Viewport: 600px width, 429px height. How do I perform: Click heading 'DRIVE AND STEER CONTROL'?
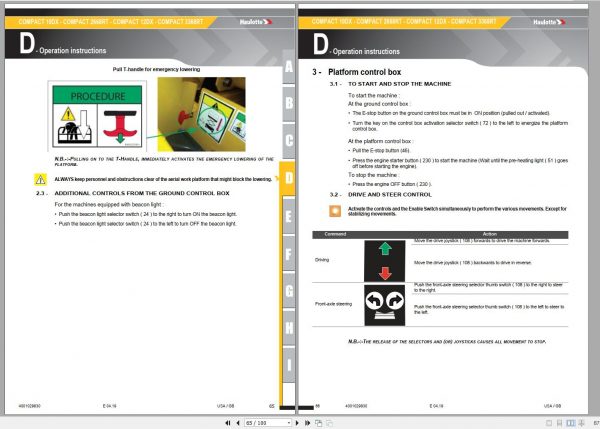tap(390, 194)
